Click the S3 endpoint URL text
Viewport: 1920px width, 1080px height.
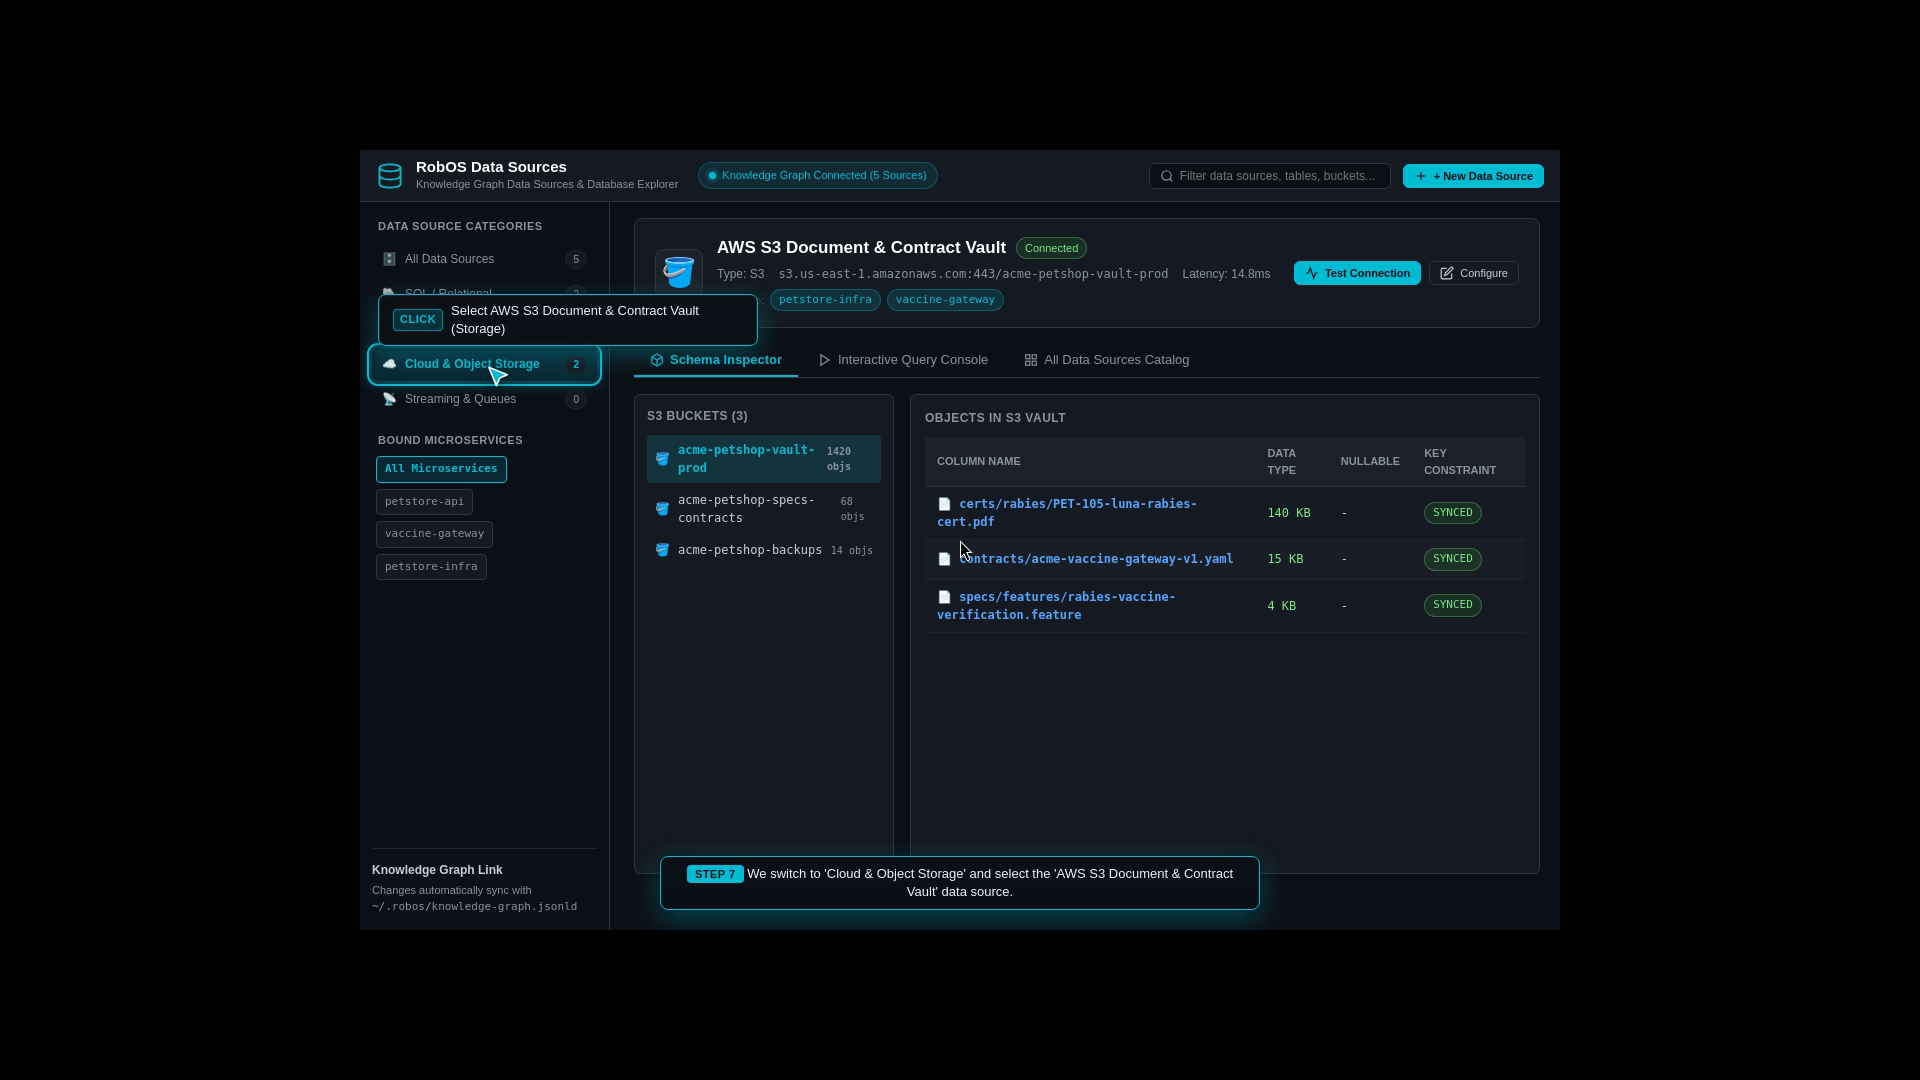(973, 274)
